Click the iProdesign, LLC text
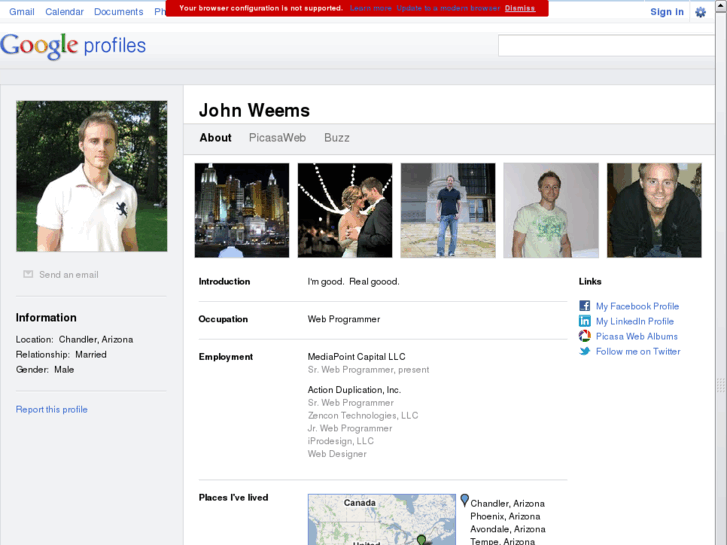 [x=340, y=441]
